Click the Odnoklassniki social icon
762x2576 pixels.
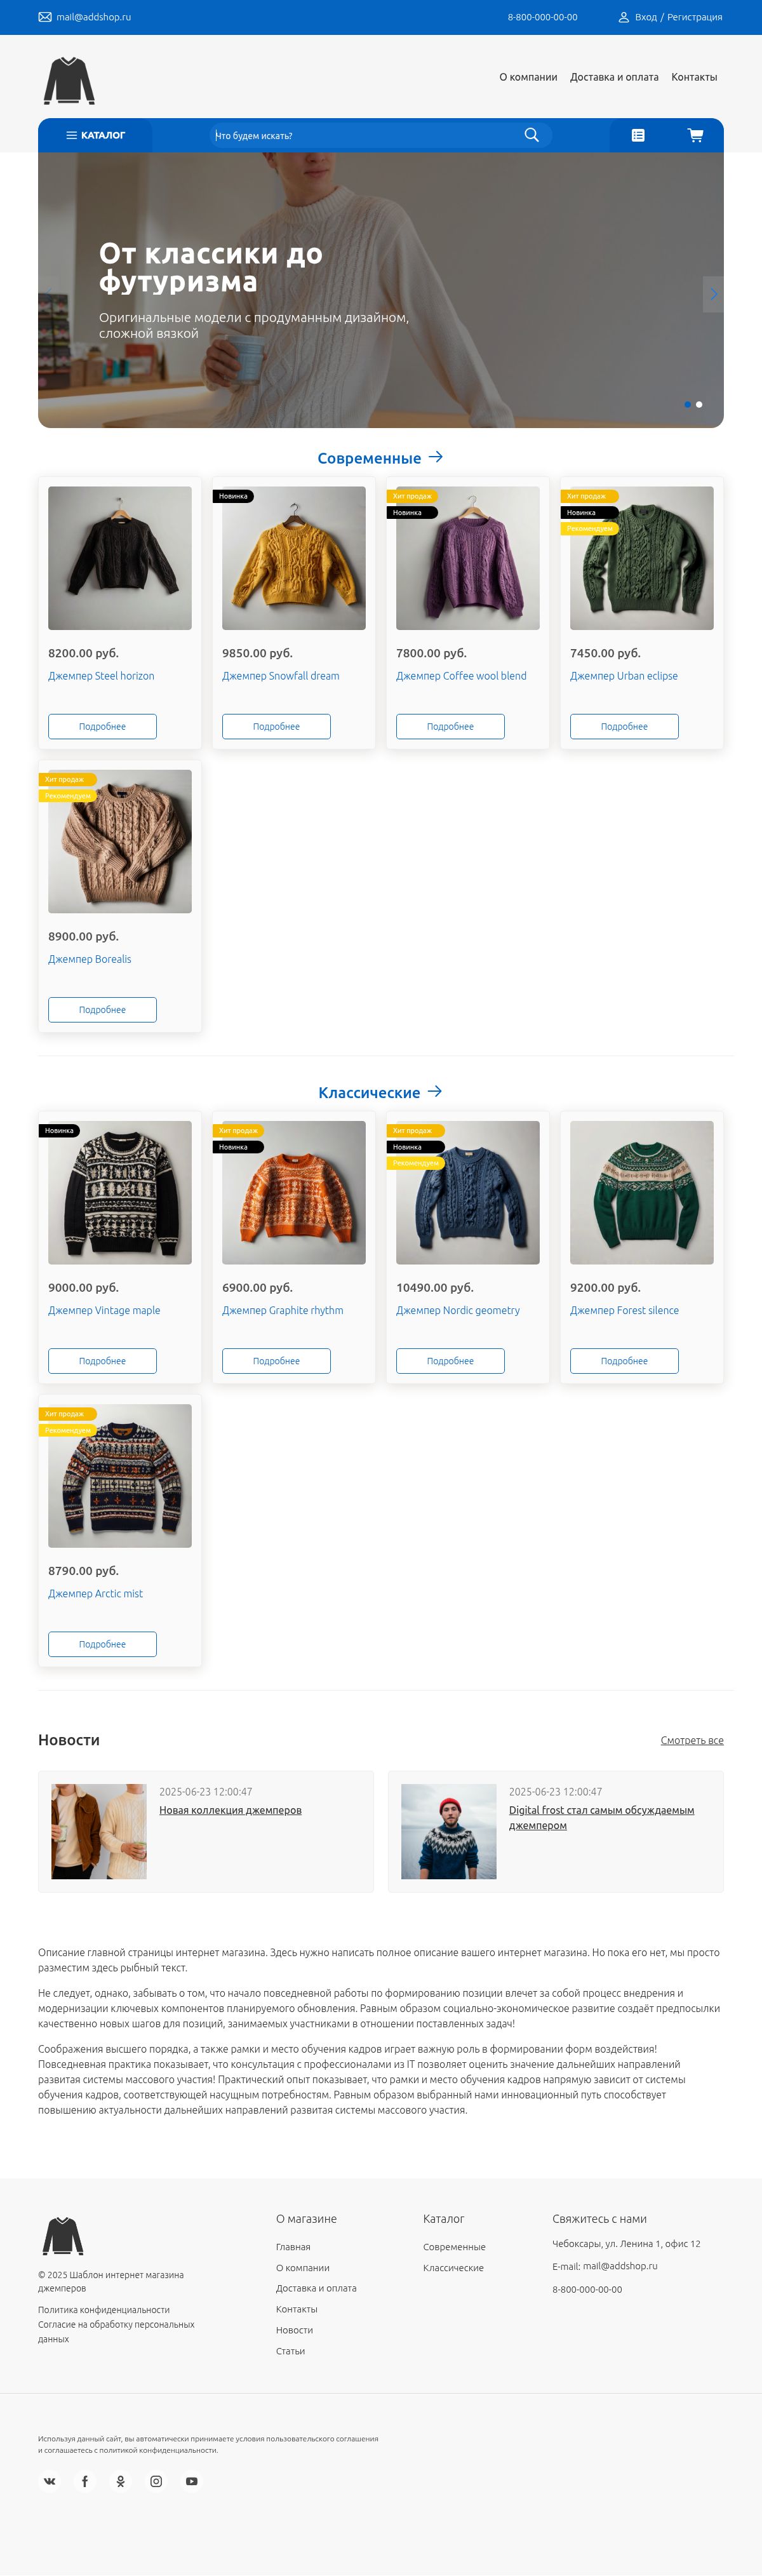[120, 2481]
